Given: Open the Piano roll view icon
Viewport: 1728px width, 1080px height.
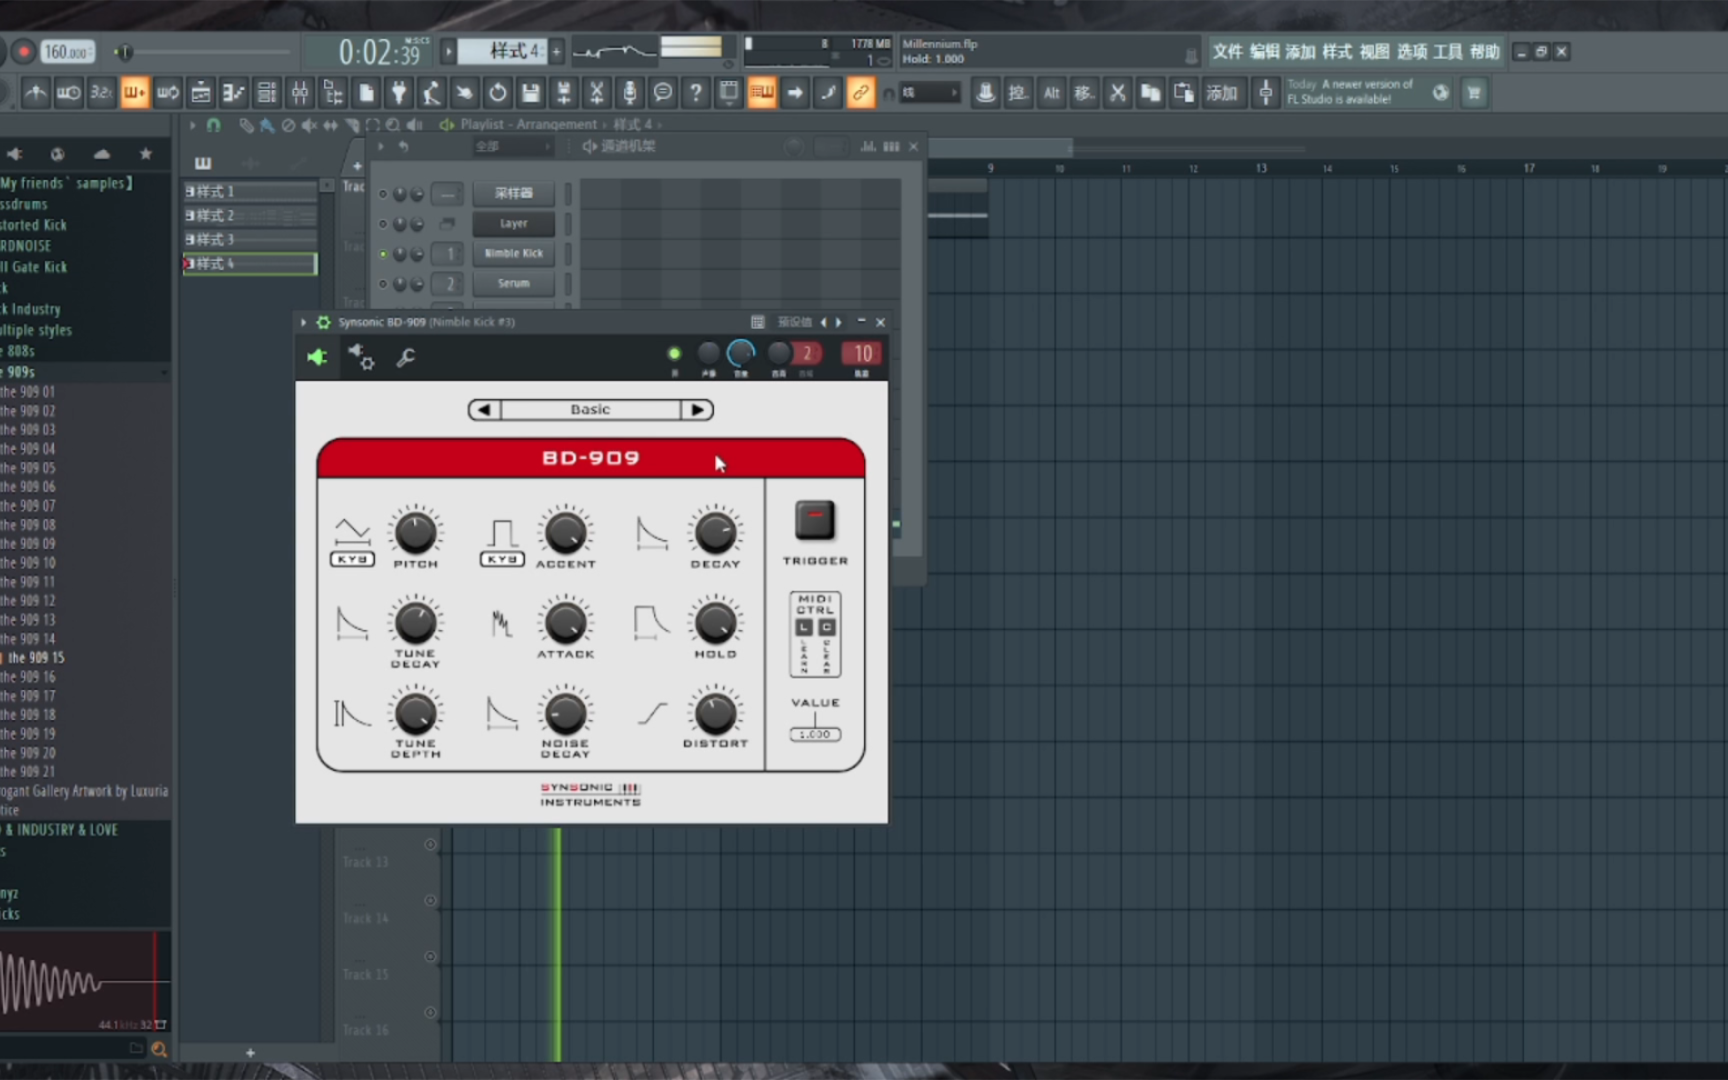Looking at the screenshot, I should pyautogui.click(x=234, y=93).
